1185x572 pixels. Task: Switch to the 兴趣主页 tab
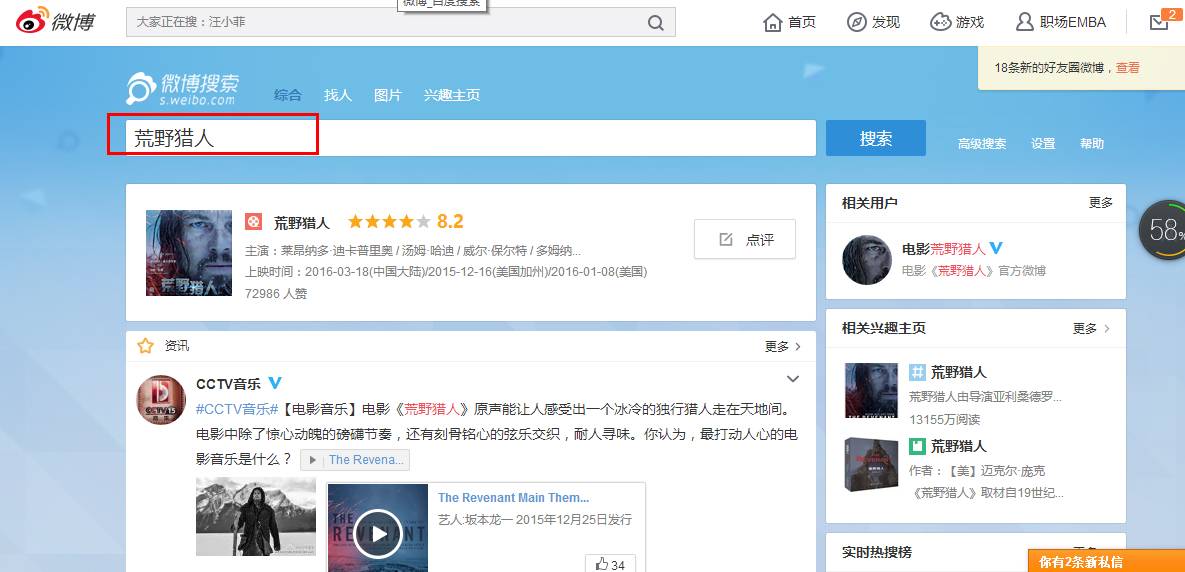pyautogui.click(x=451, y=95)
